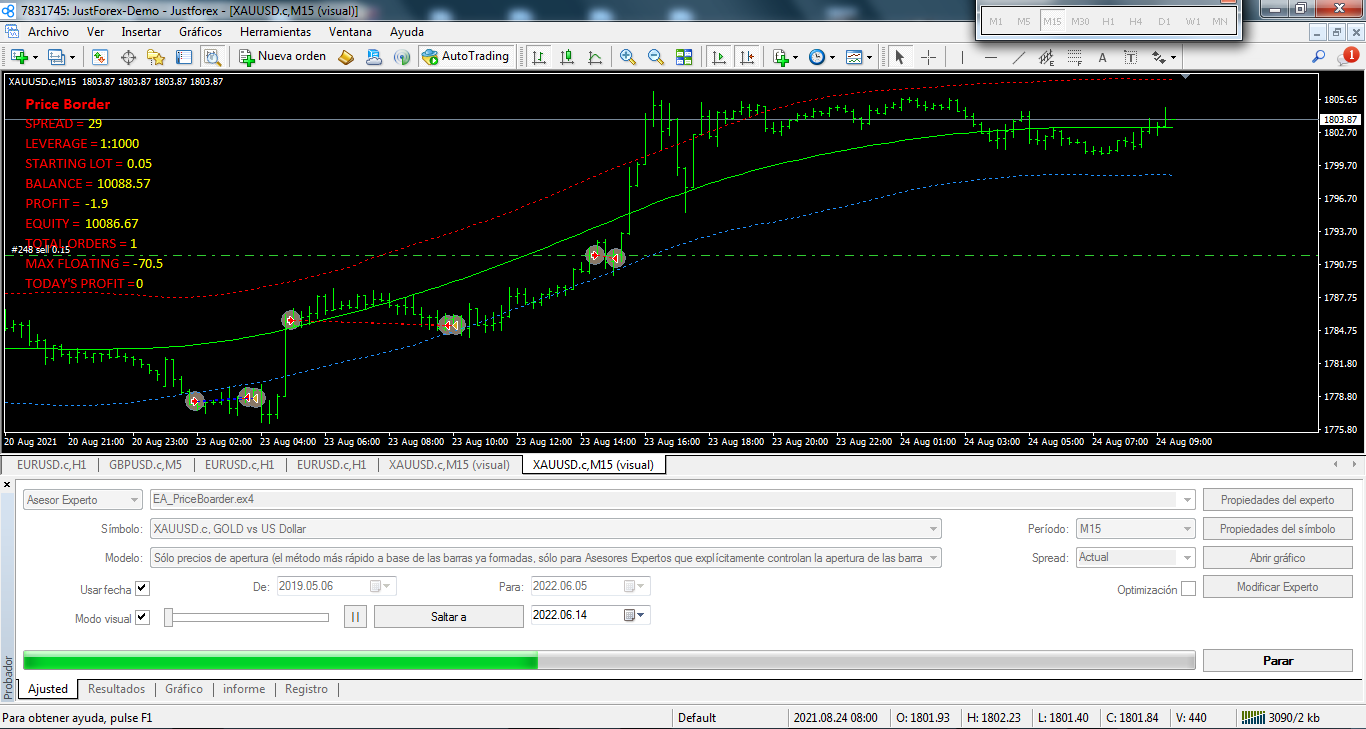Zoom in on the chart
Screen dimensions: 1366x729
[x=628, y=57]
